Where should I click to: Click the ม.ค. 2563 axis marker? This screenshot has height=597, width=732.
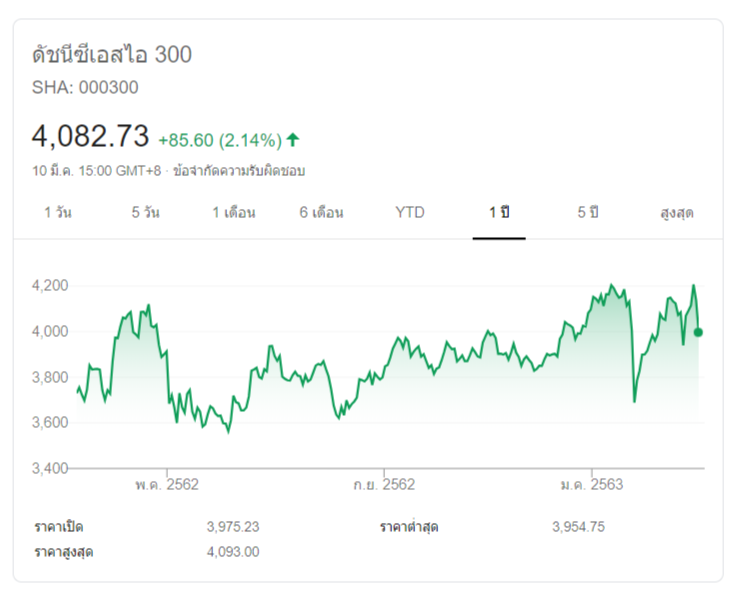tap(591, 485)
